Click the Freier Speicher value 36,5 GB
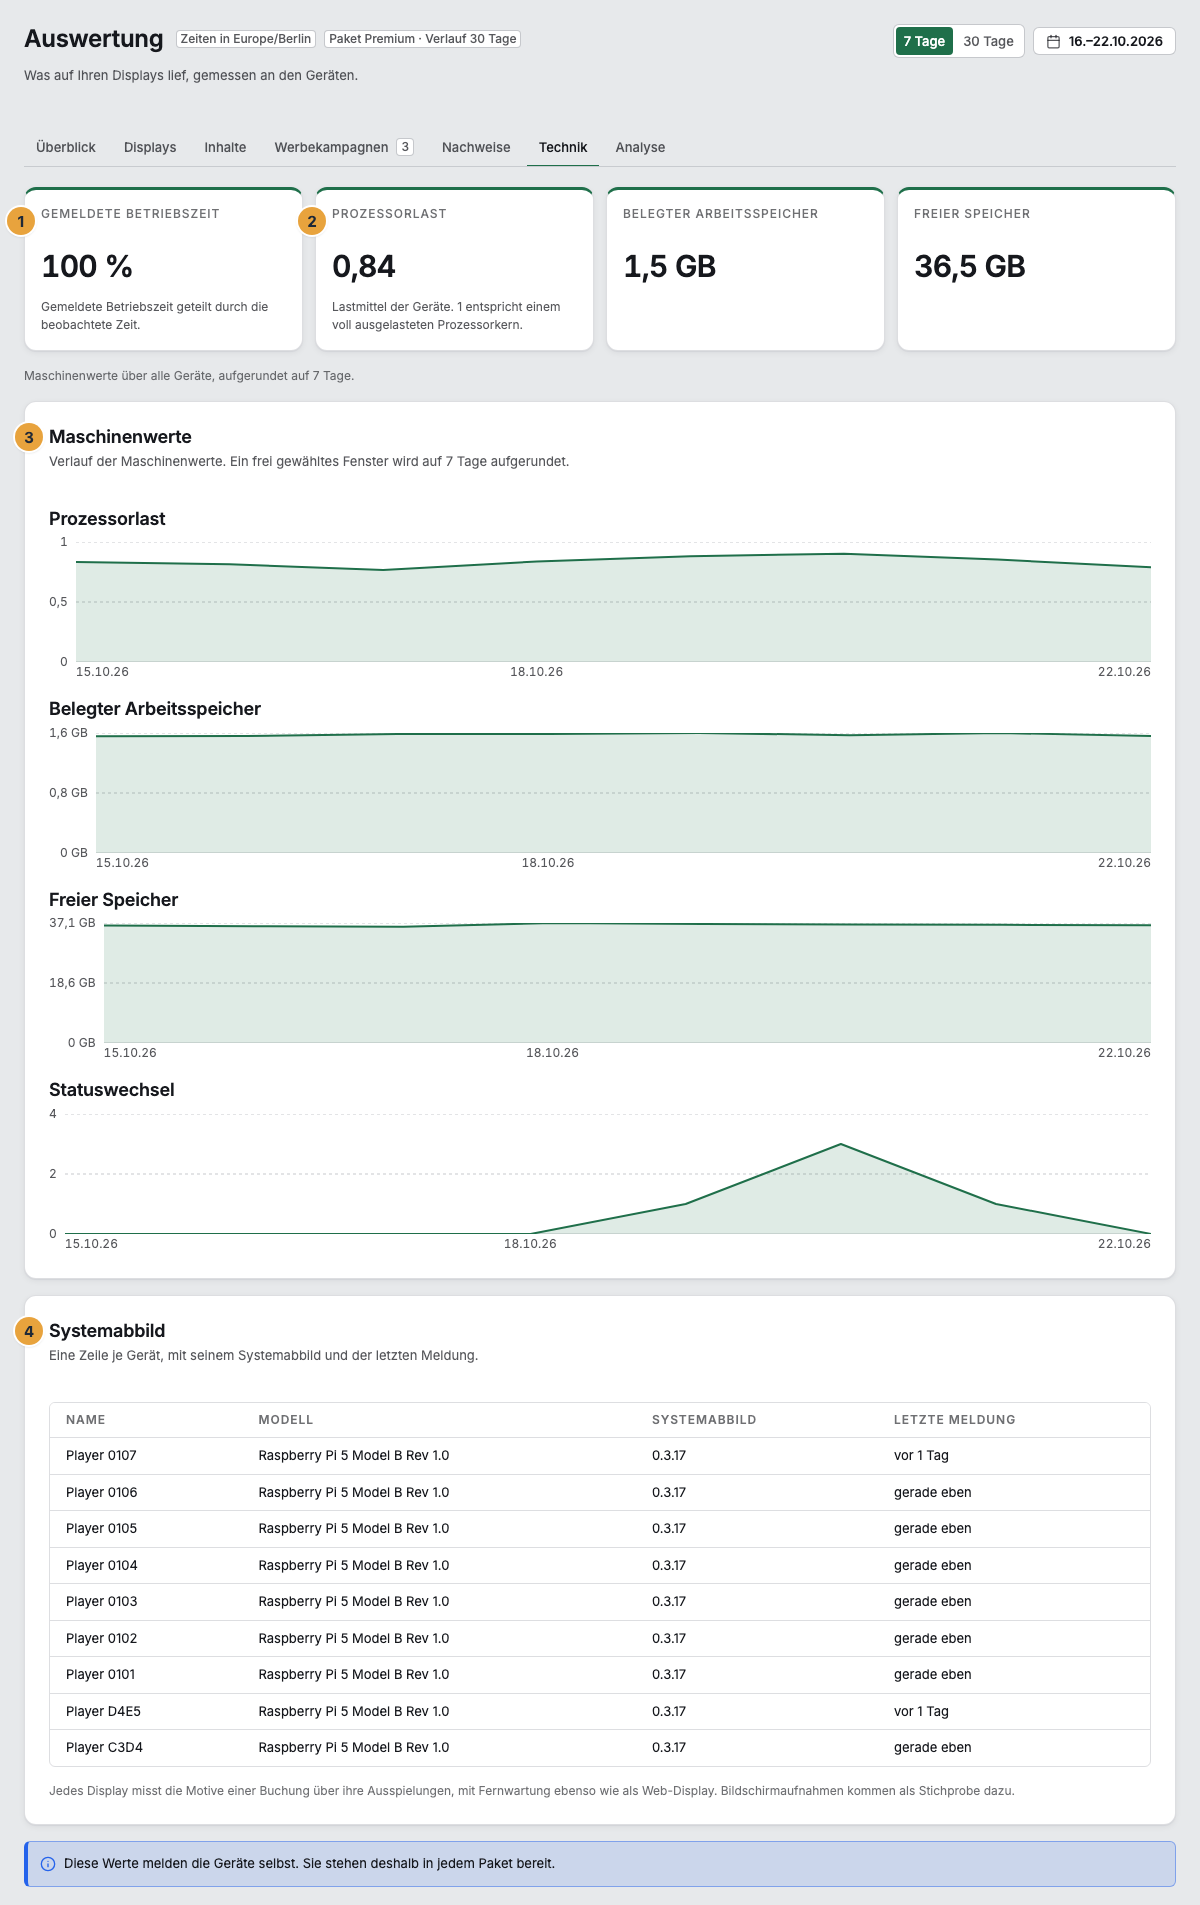1200x1905 pixels. (x=970, y=267)
